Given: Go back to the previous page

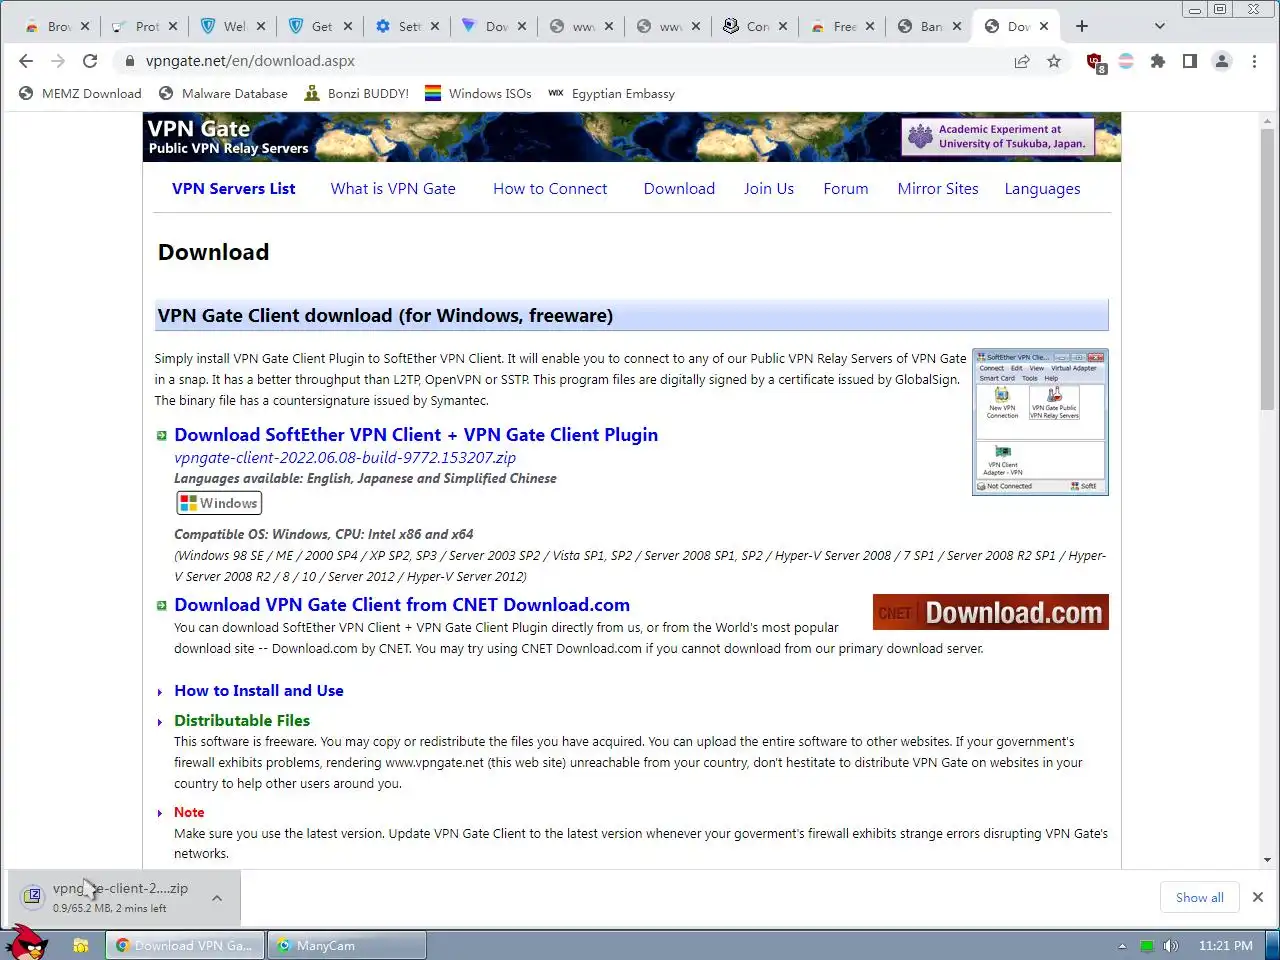Looking at the screenshot, I should click(x=26, y=61).
